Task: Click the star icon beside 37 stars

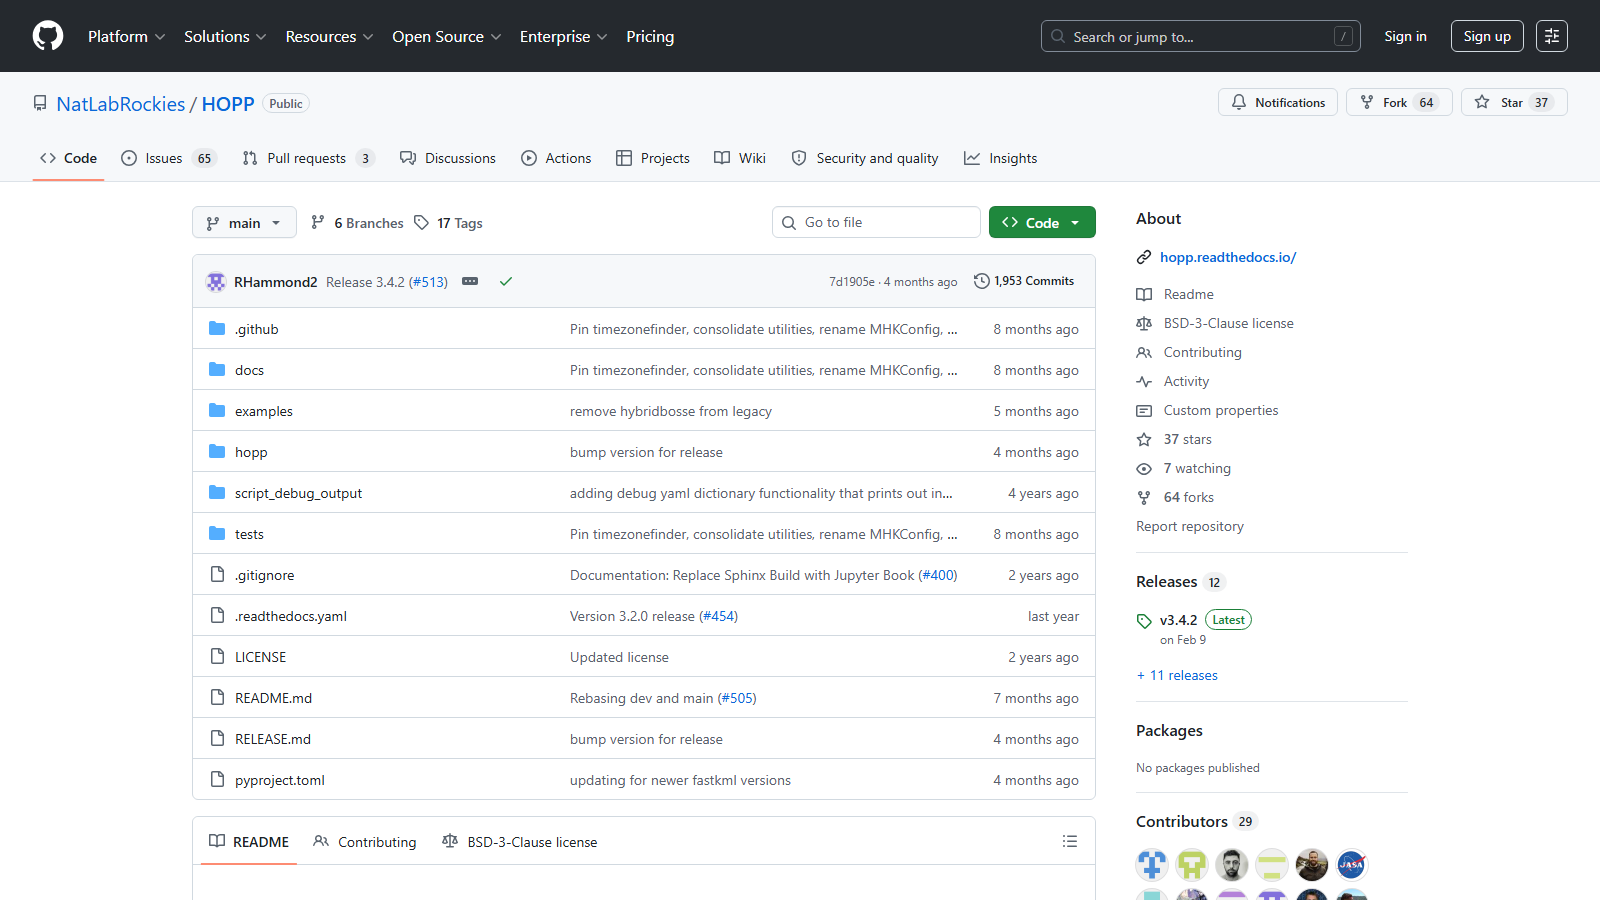Action: click(1144, 440)
